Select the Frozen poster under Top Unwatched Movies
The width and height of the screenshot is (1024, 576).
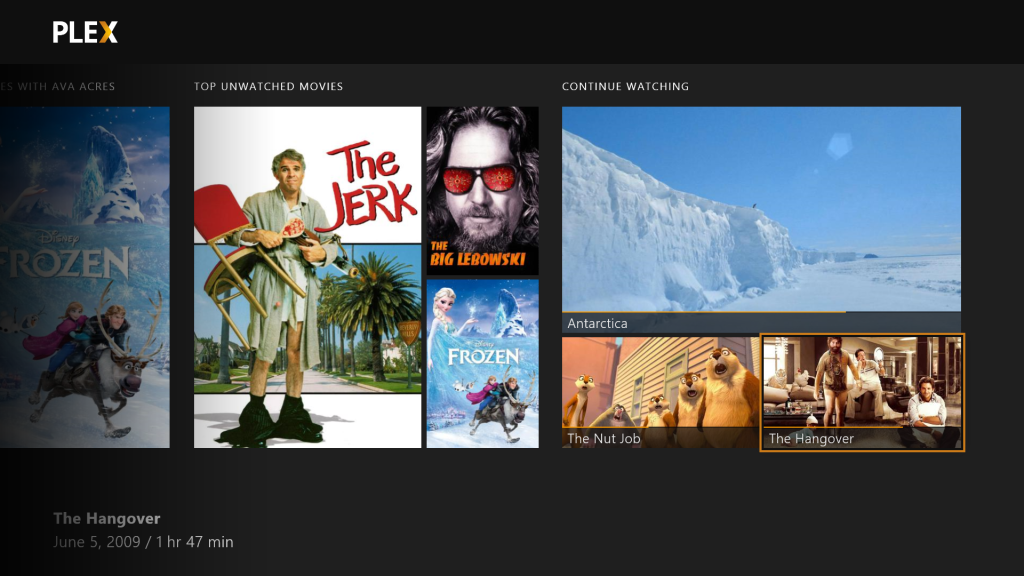coord(483,364)
